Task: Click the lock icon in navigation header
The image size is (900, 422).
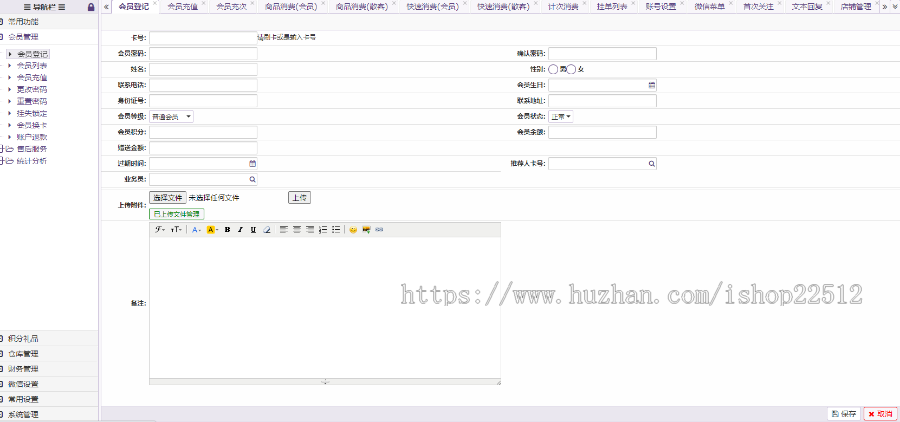Action: point(91,7)
